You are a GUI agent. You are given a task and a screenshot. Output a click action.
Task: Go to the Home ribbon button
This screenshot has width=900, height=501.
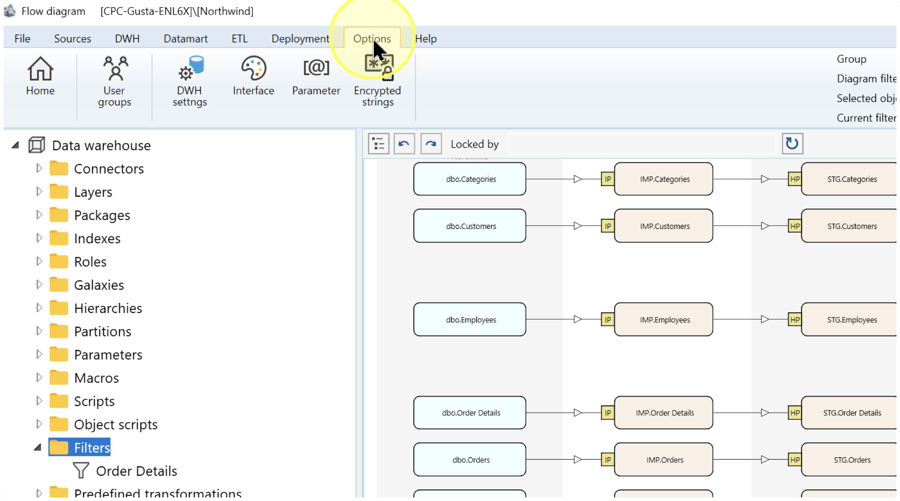40,76
